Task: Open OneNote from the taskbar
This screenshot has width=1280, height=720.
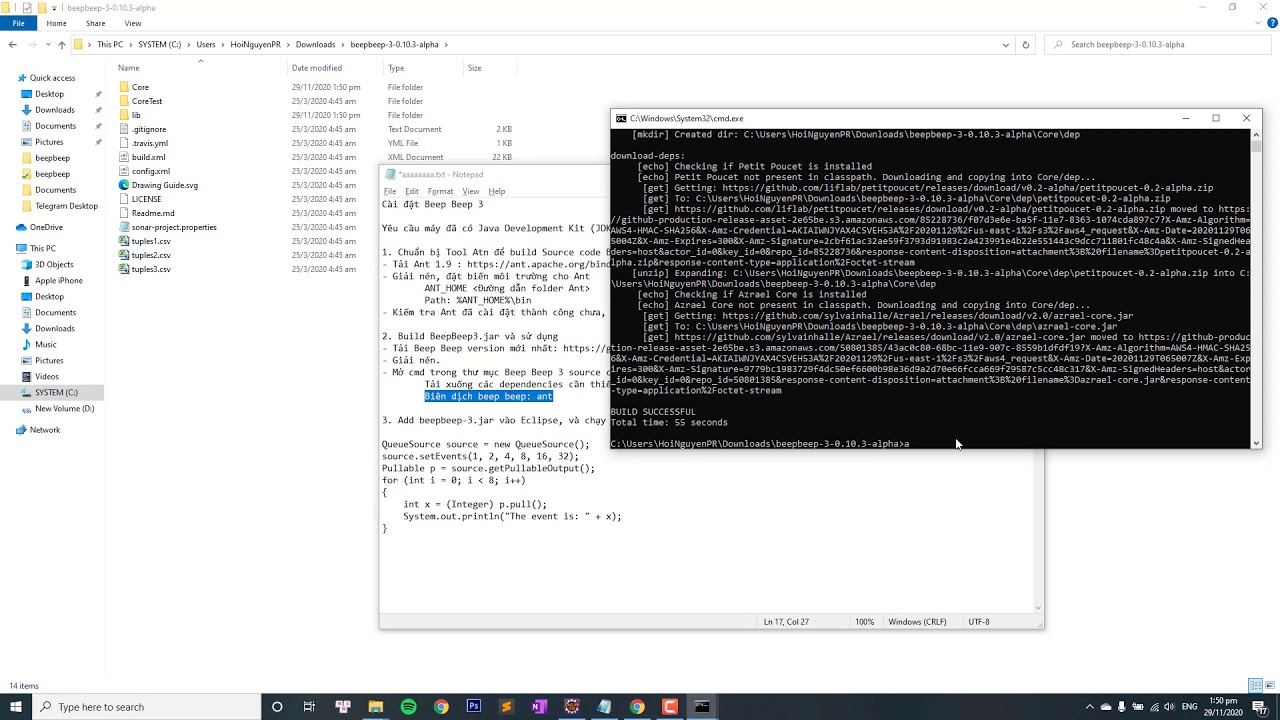Action: coord(539,707)
